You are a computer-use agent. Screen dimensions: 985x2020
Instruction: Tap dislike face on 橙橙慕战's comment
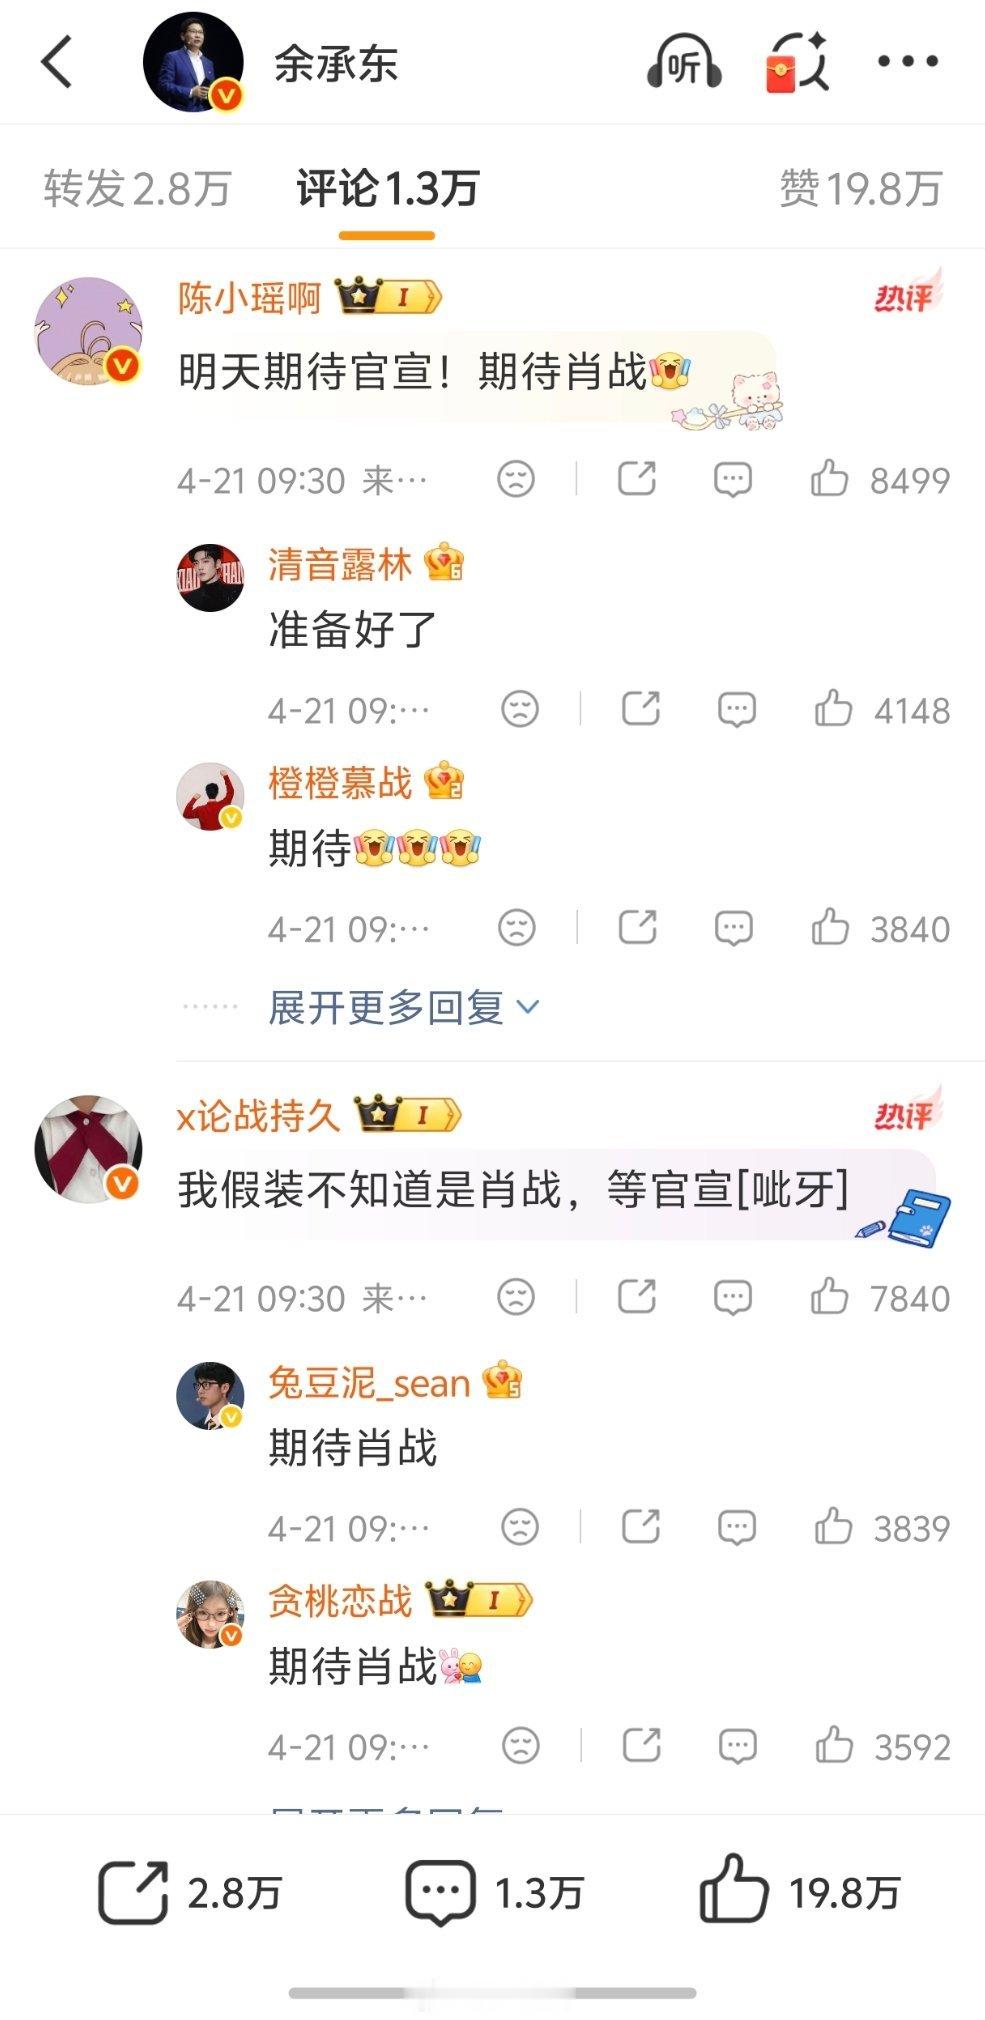[x=516, y=928]
